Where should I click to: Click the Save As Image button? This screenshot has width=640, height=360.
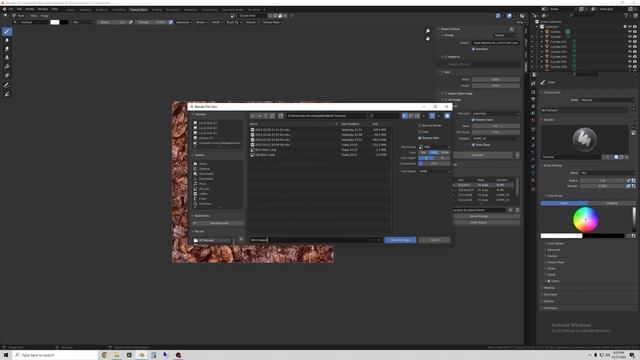coord(400,240)
